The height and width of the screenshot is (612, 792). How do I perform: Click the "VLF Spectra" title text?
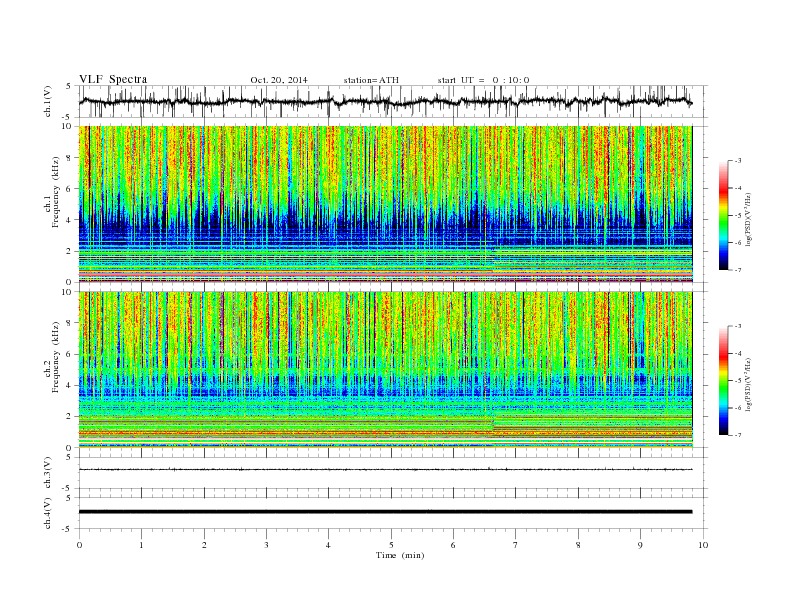pyautogui.click(x=113, y=79)
